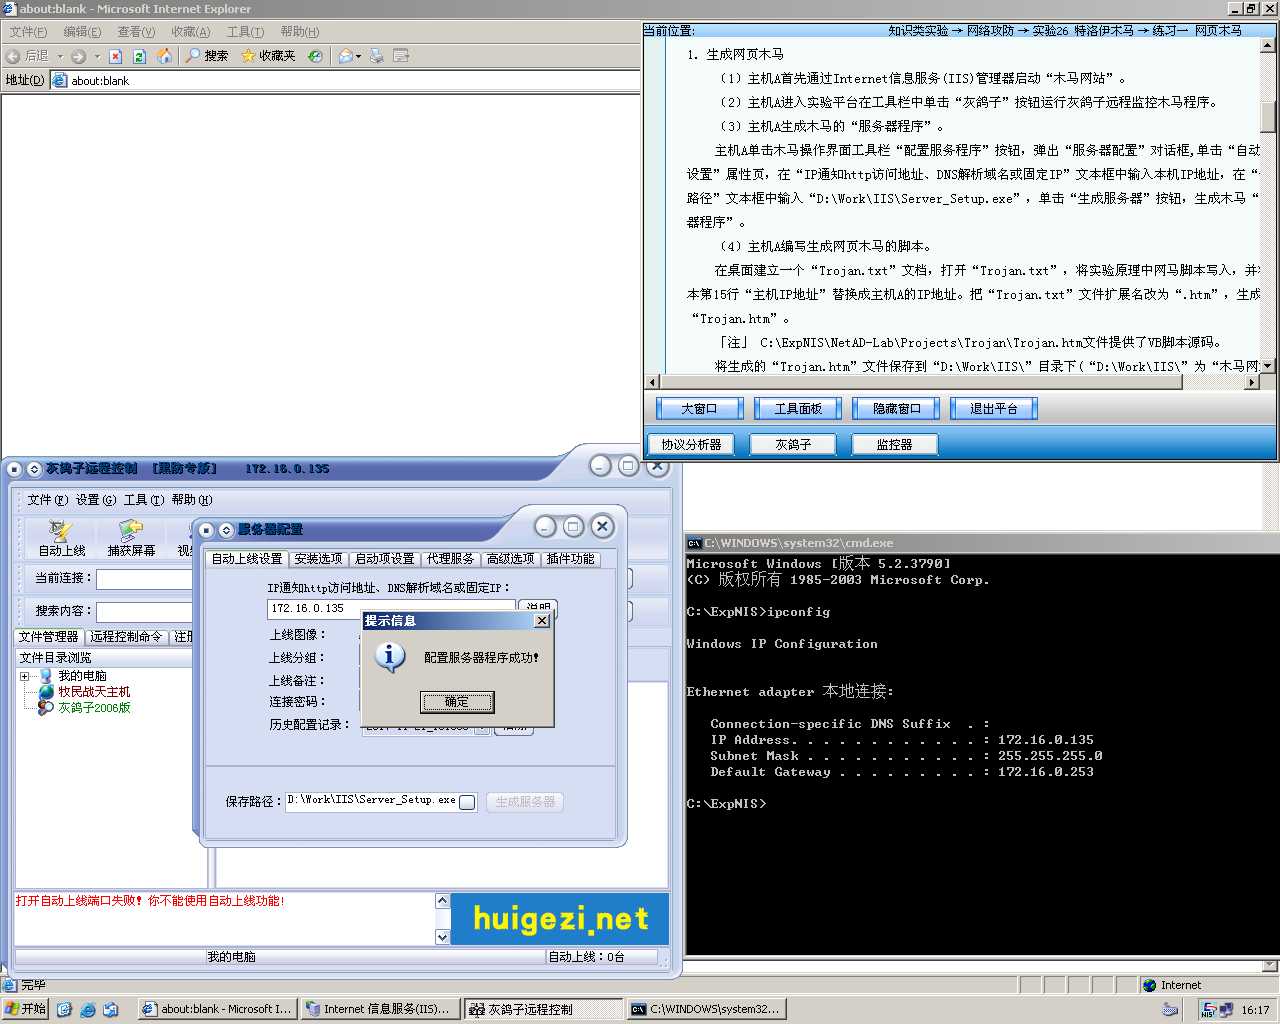Click down arrow of log message scrollbar

[443, 937]
